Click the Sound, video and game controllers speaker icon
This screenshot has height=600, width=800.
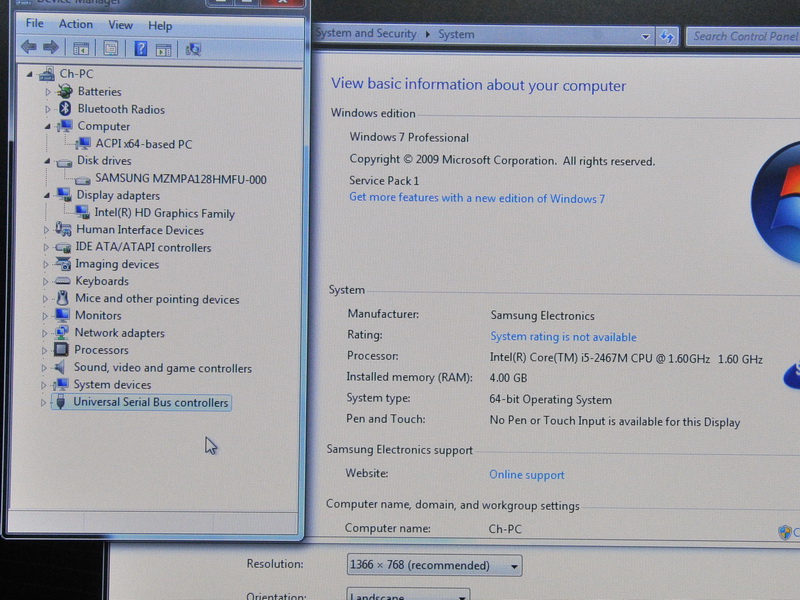tap(60, 367)
